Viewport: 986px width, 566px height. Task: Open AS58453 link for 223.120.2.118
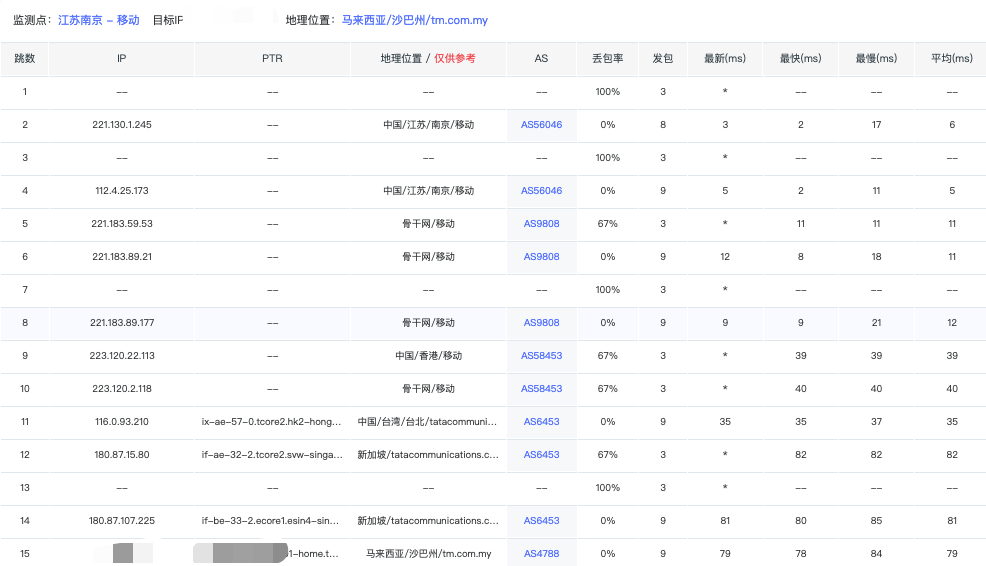(x=541, y=389)
